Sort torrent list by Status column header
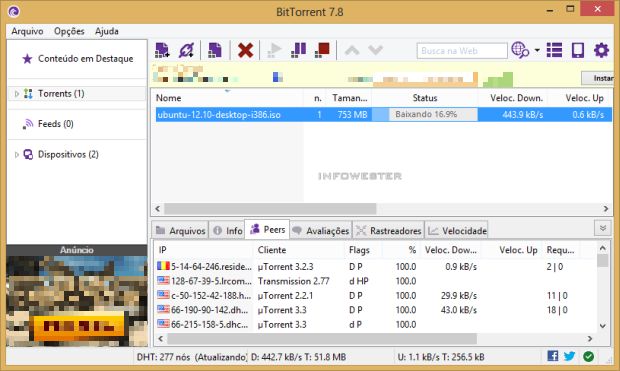Screen dimensions: 620x371 425,98
